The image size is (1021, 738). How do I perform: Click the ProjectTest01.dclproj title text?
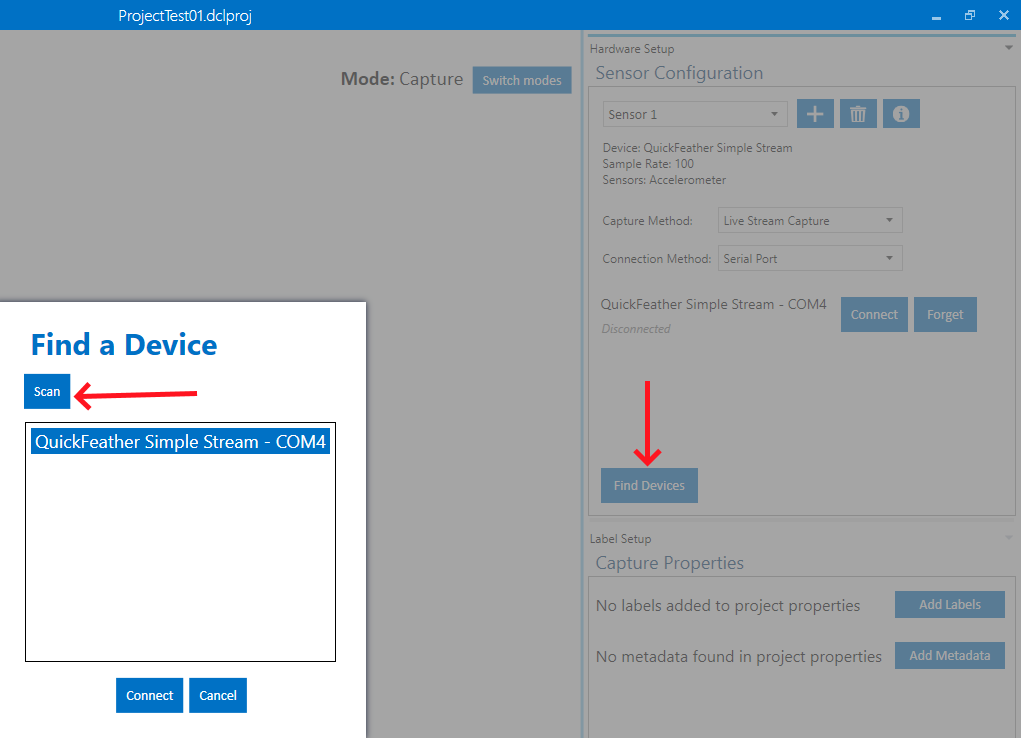click(x=185, y=16)
